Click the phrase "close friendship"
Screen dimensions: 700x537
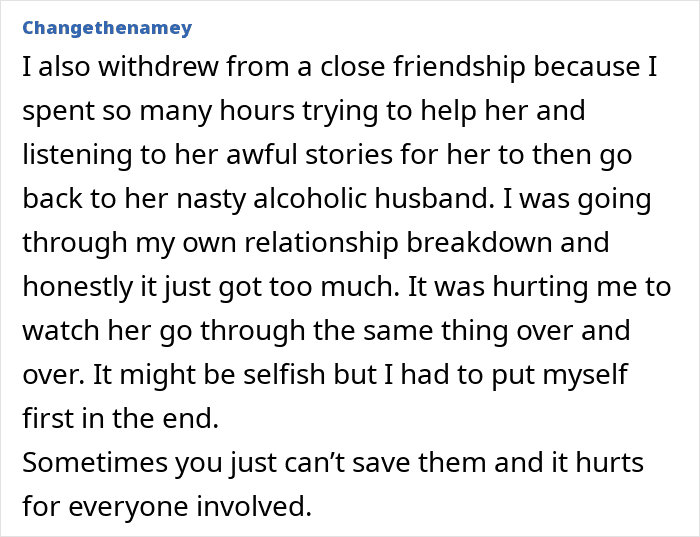(x=423, y=67)
